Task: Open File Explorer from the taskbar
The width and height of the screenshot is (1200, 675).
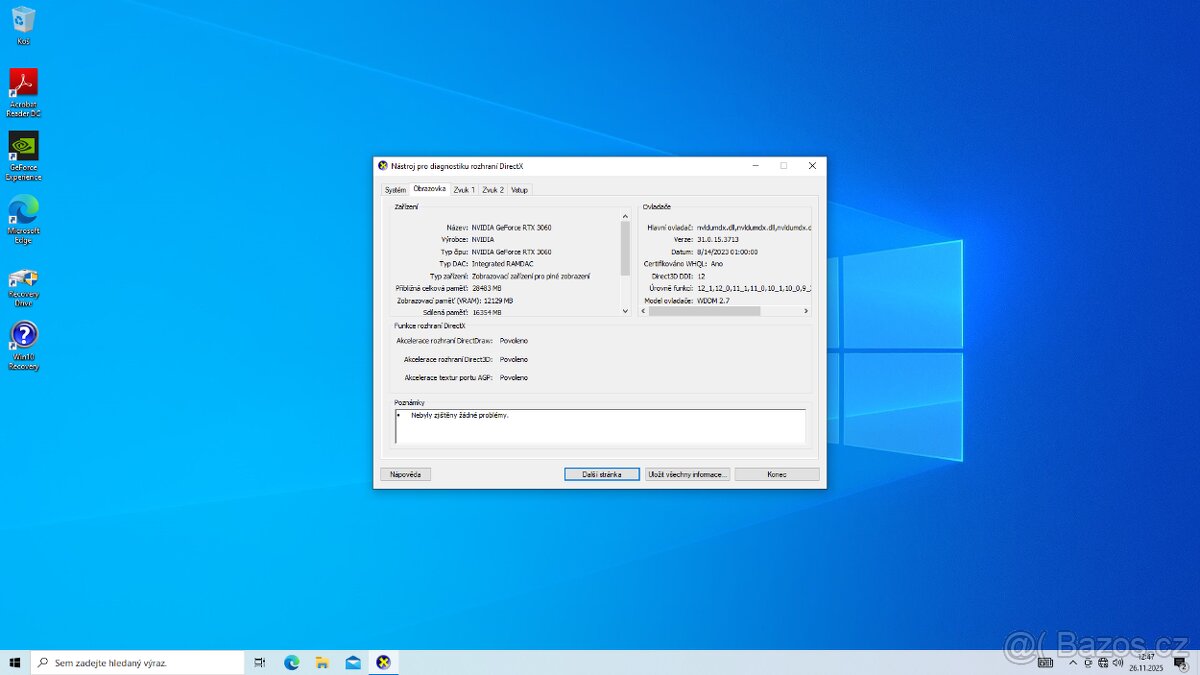Action: [322, 661]
